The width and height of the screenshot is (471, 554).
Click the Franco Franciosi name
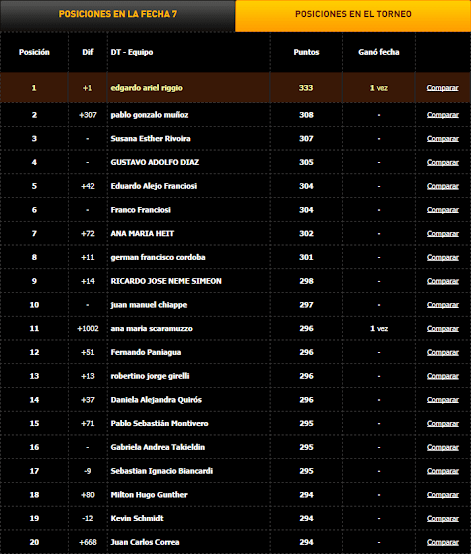click(x=141, y=210)
